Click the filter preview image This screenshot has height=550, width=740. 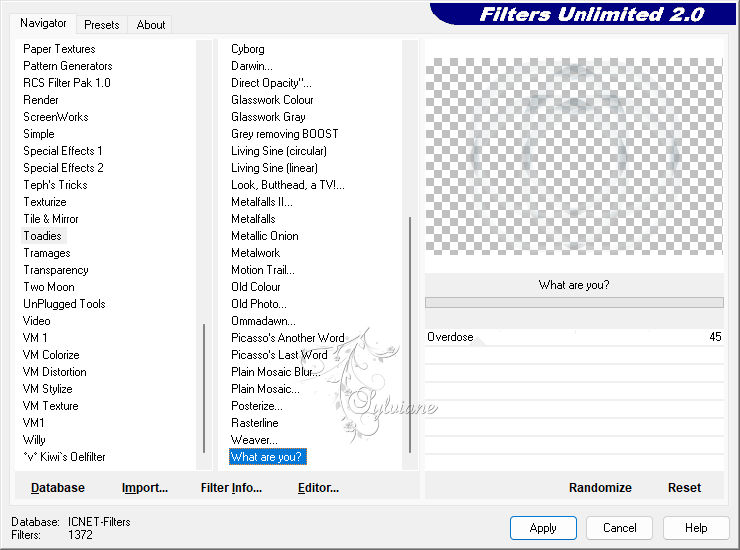(574, 156)
